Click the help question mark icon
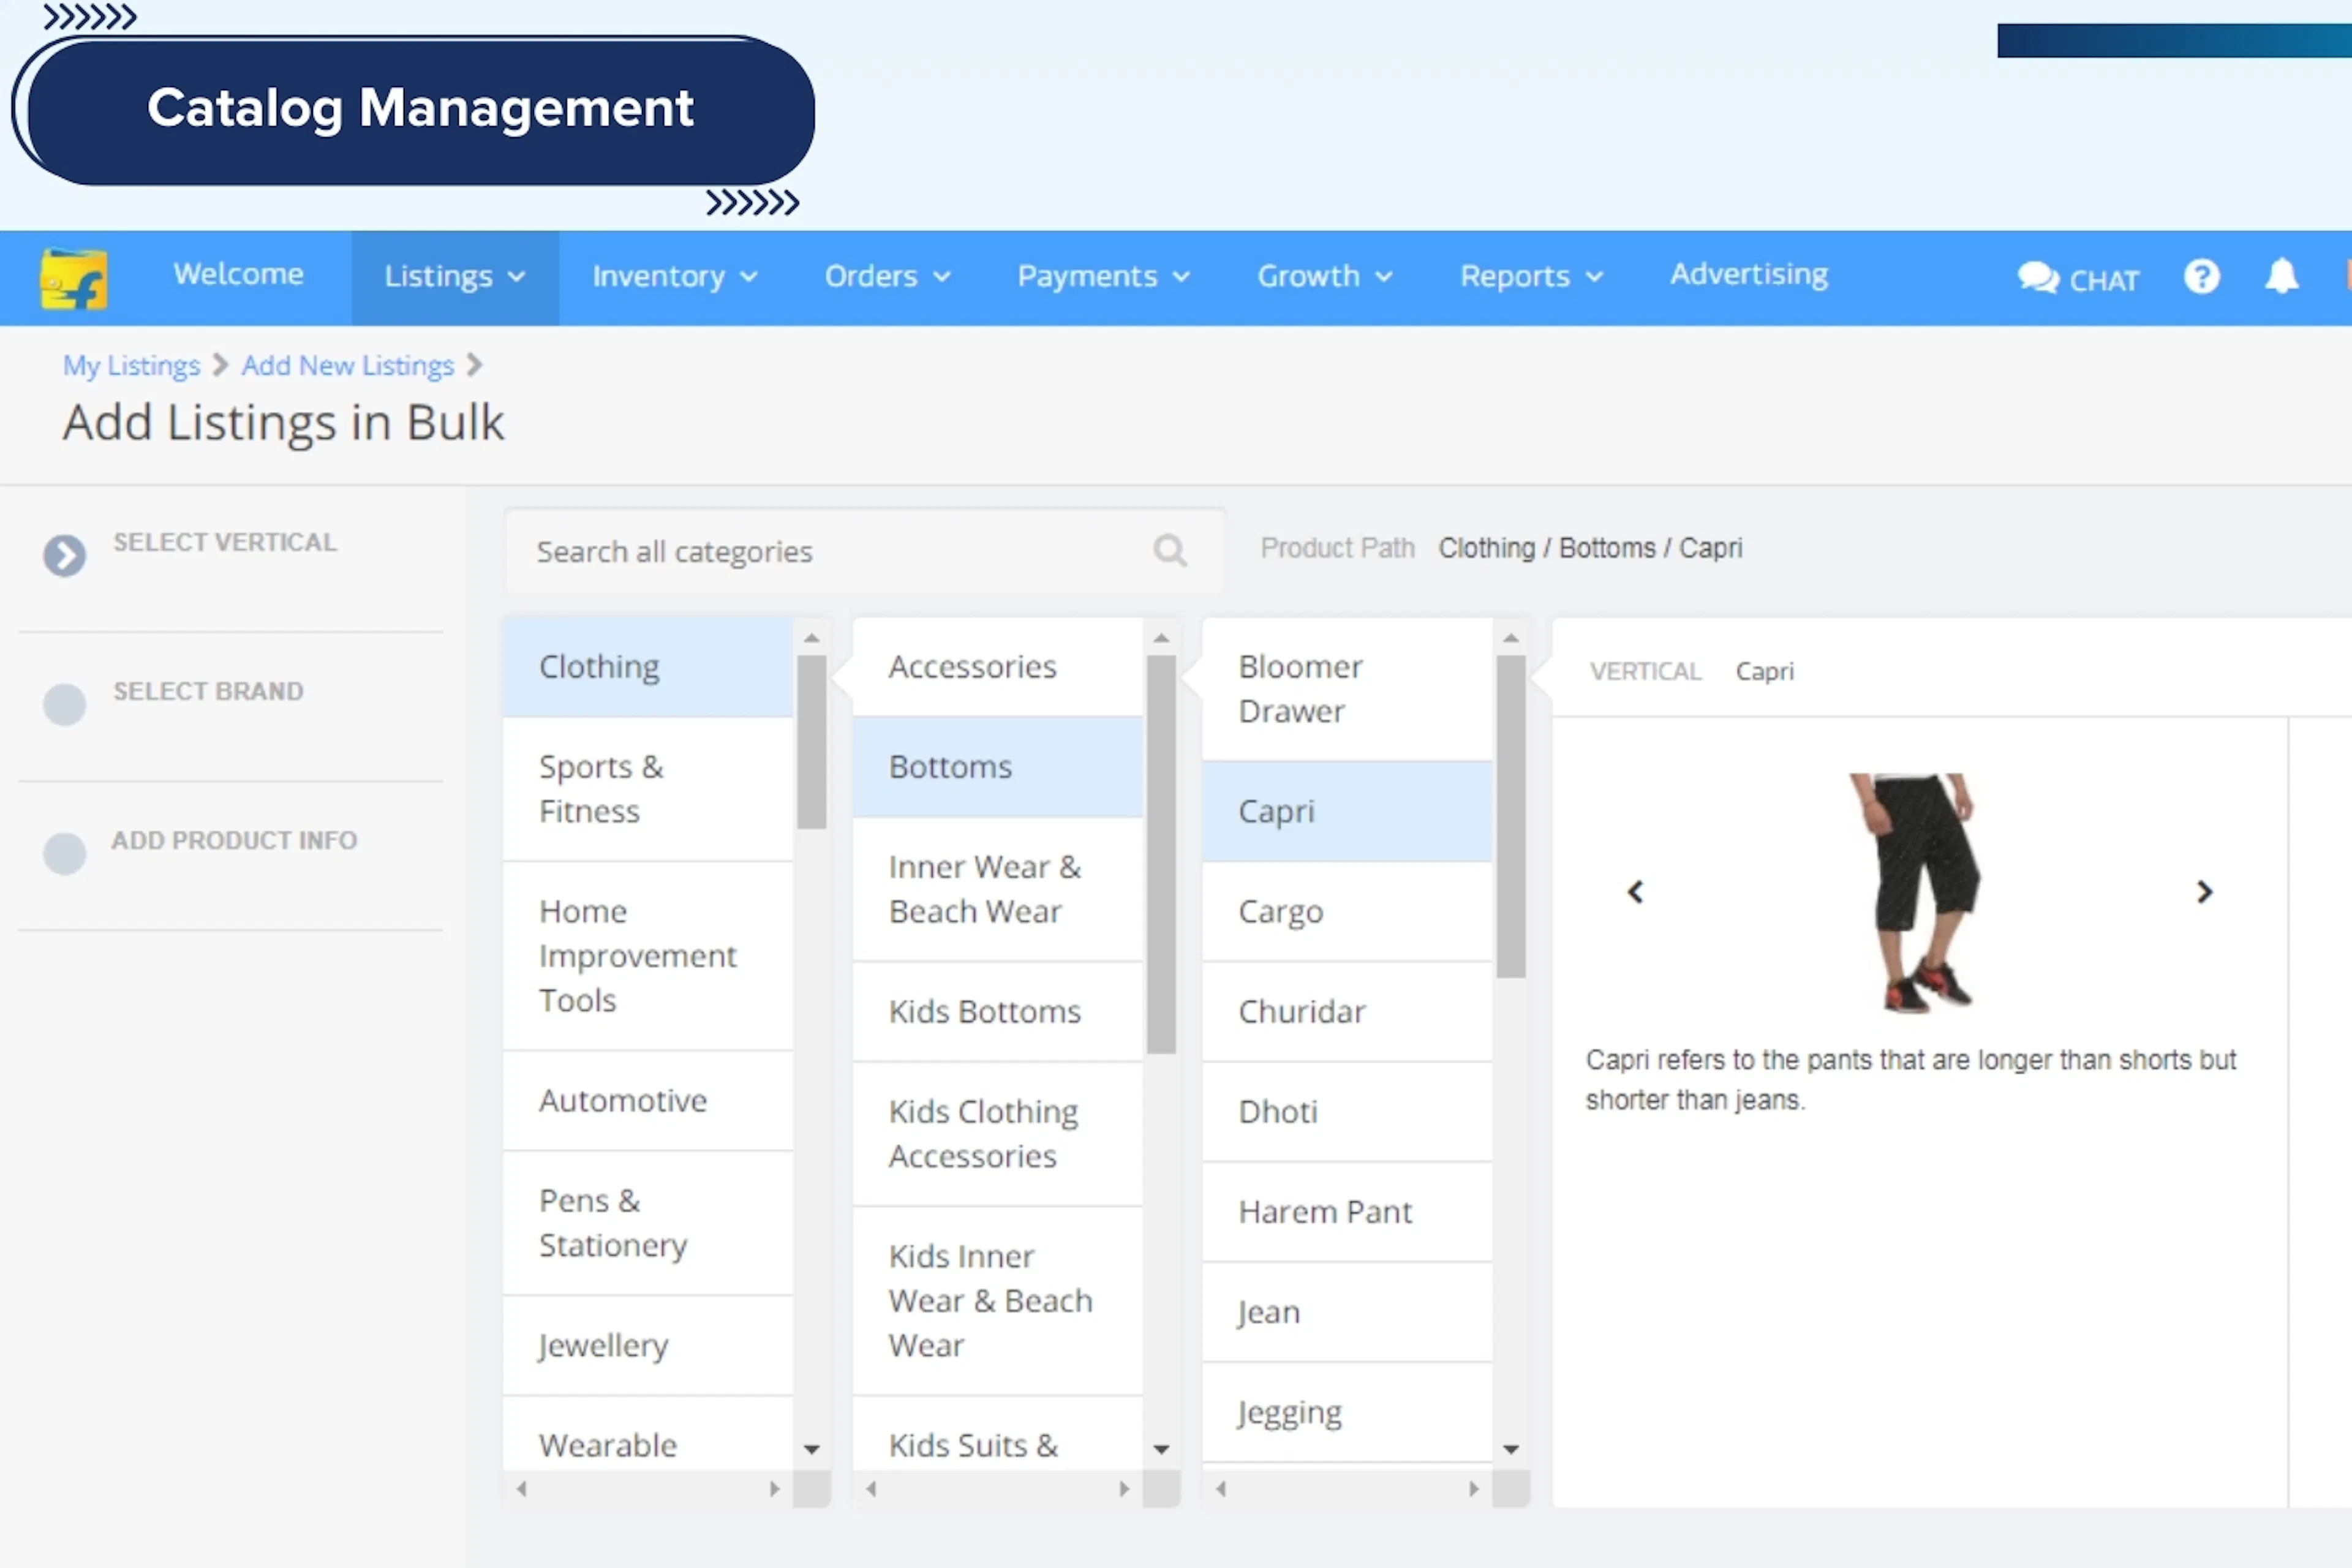The image size is (2352, 1568). 2201,276
